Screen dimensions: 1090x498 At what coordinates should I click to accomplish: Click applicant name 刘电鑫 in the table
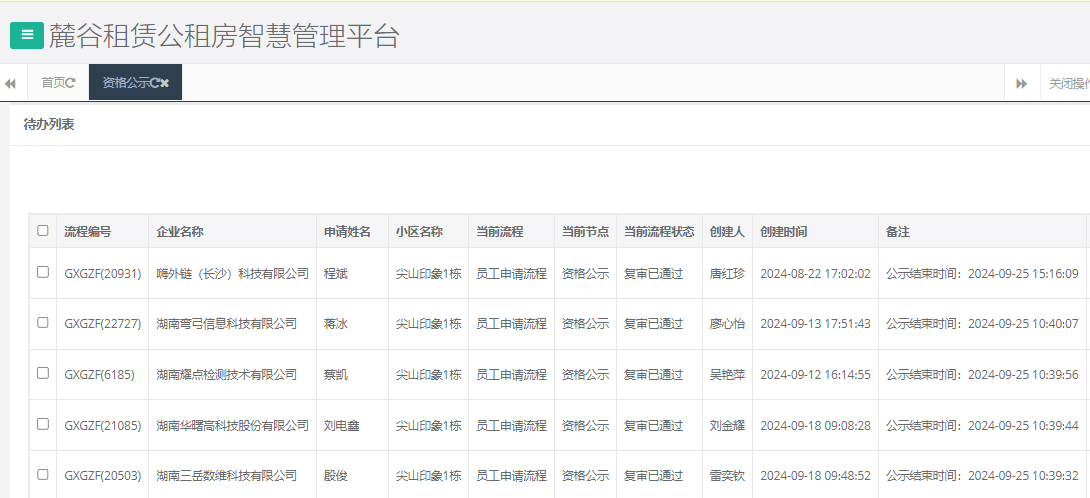point(341,425)
